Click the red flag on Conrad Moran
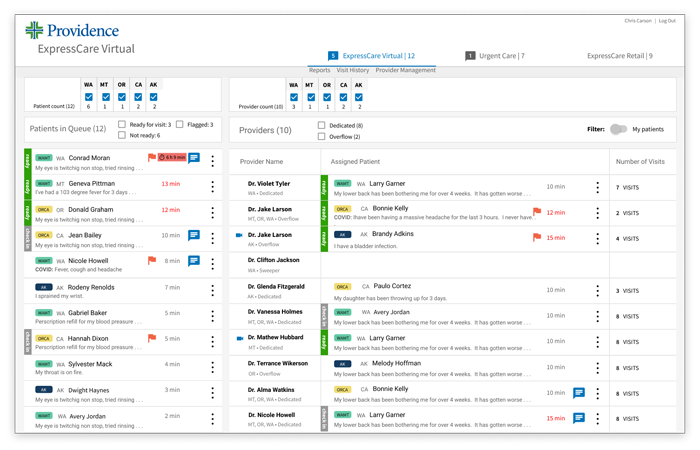Image resolution: width=700 pixels, height=450 pixels. pos(152,158)
